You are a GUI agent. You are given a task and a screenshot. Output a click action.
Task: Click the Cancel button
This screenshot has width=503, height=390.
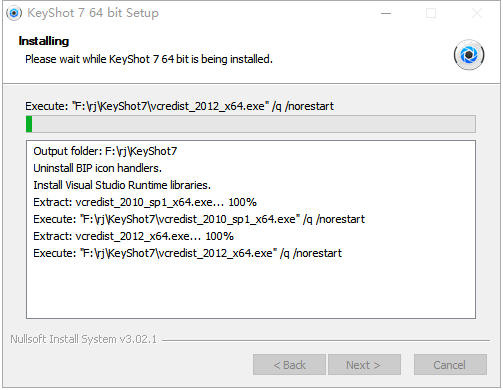(450, 365)
